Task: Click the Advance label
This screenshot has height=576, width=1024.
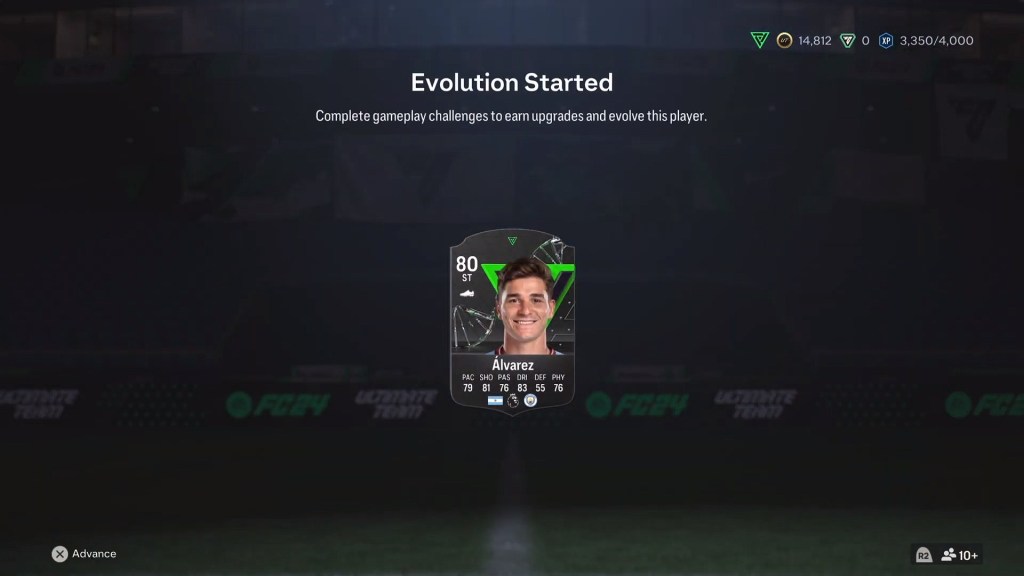Action: tap(94, 554)
